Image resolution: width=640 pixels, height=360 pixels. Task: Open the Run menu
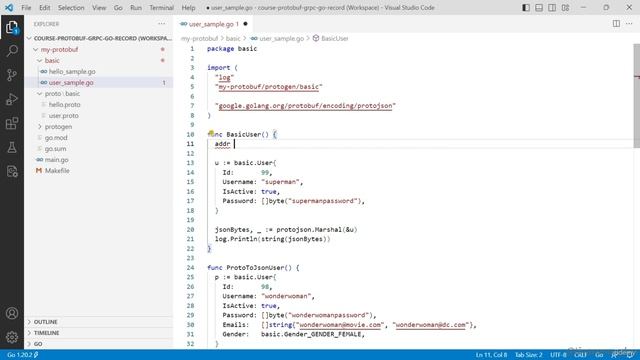tap(136, 8)
